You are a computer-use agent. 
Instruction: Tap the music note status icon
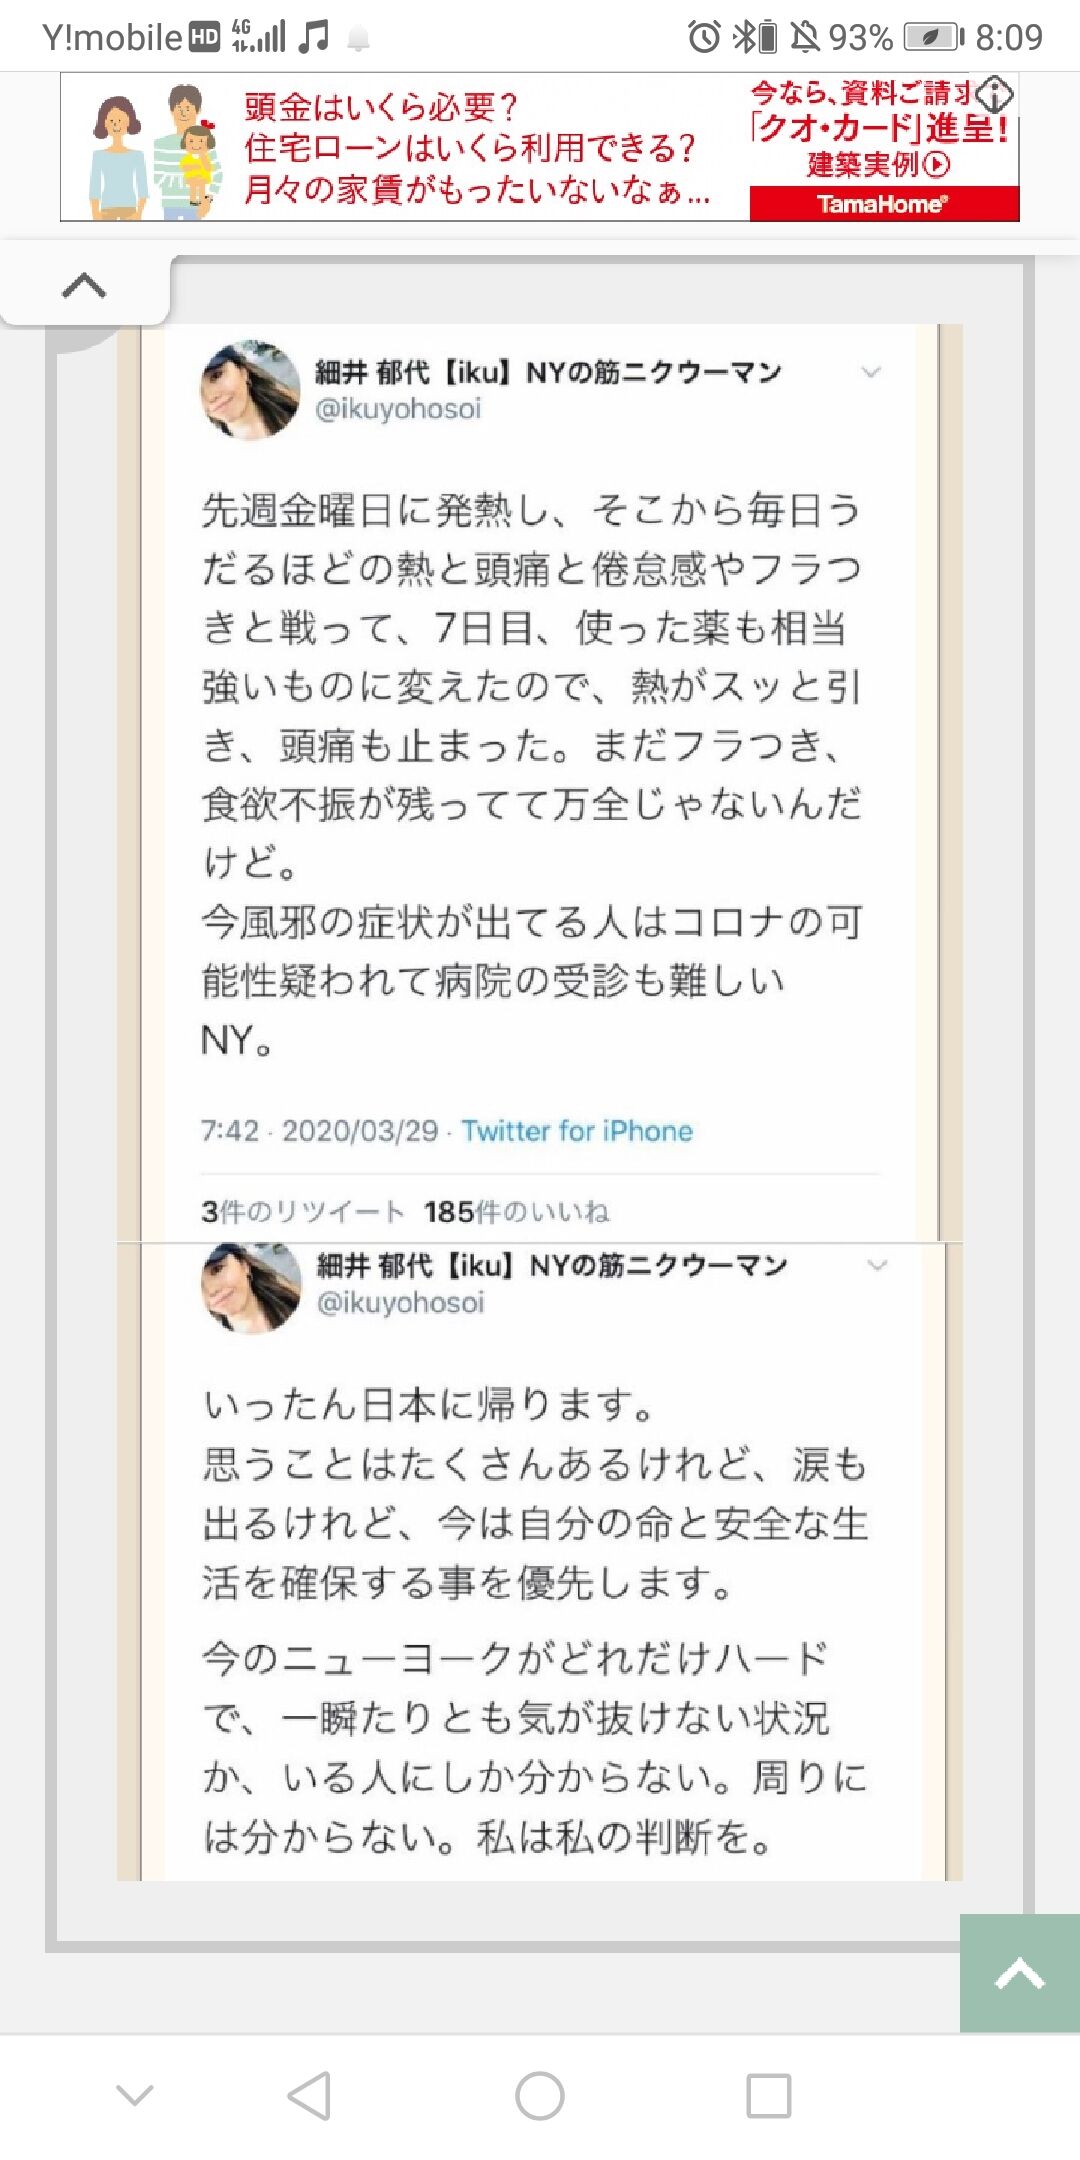click(314, 37)
